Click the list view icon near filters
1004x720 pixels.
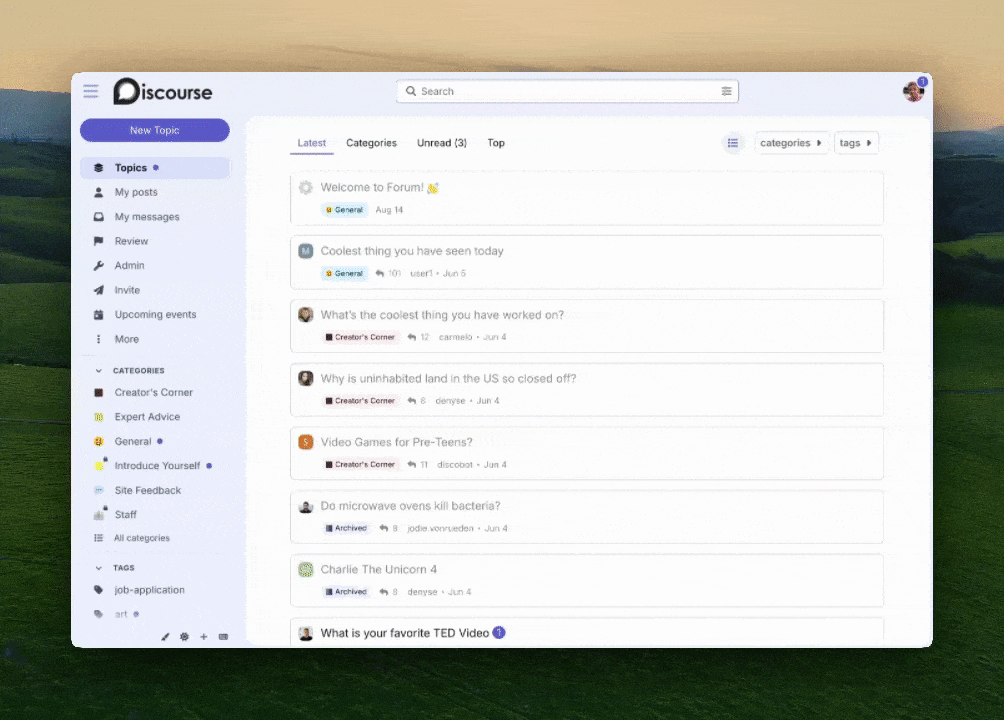point(733,143)
